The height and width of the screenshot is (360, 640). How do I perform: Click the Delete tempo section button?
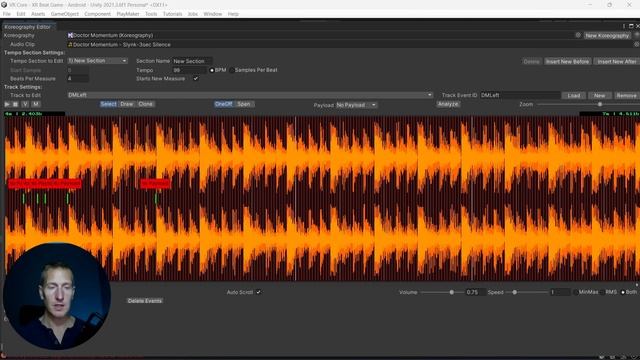tap(531, 61)
